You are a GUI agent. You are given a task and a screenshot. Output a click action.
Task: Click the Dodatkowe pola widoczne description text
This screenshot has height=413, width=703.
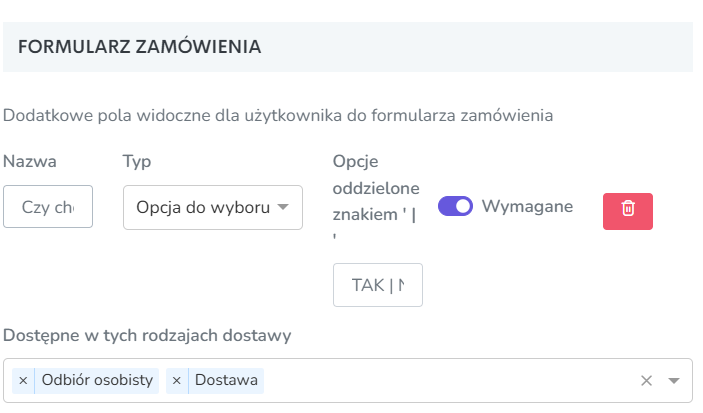tap(278, 116)
